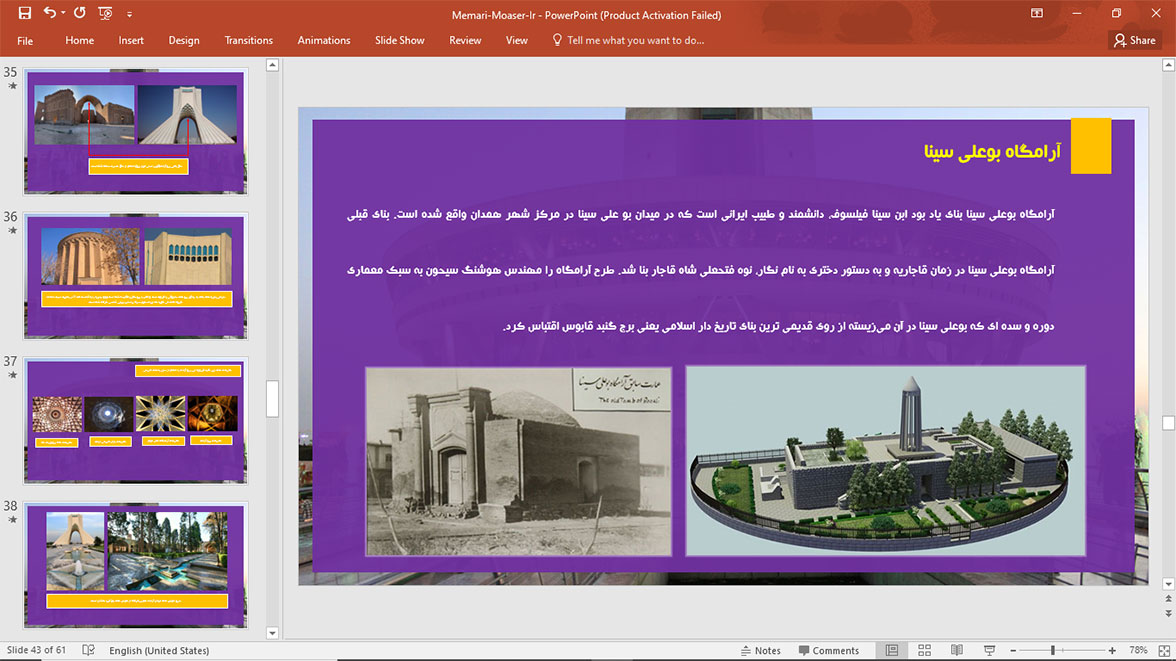The height and width of the screenshot is (661, 1176).
Task: Open the Transitions tab
Action: (x=248, y=40)
